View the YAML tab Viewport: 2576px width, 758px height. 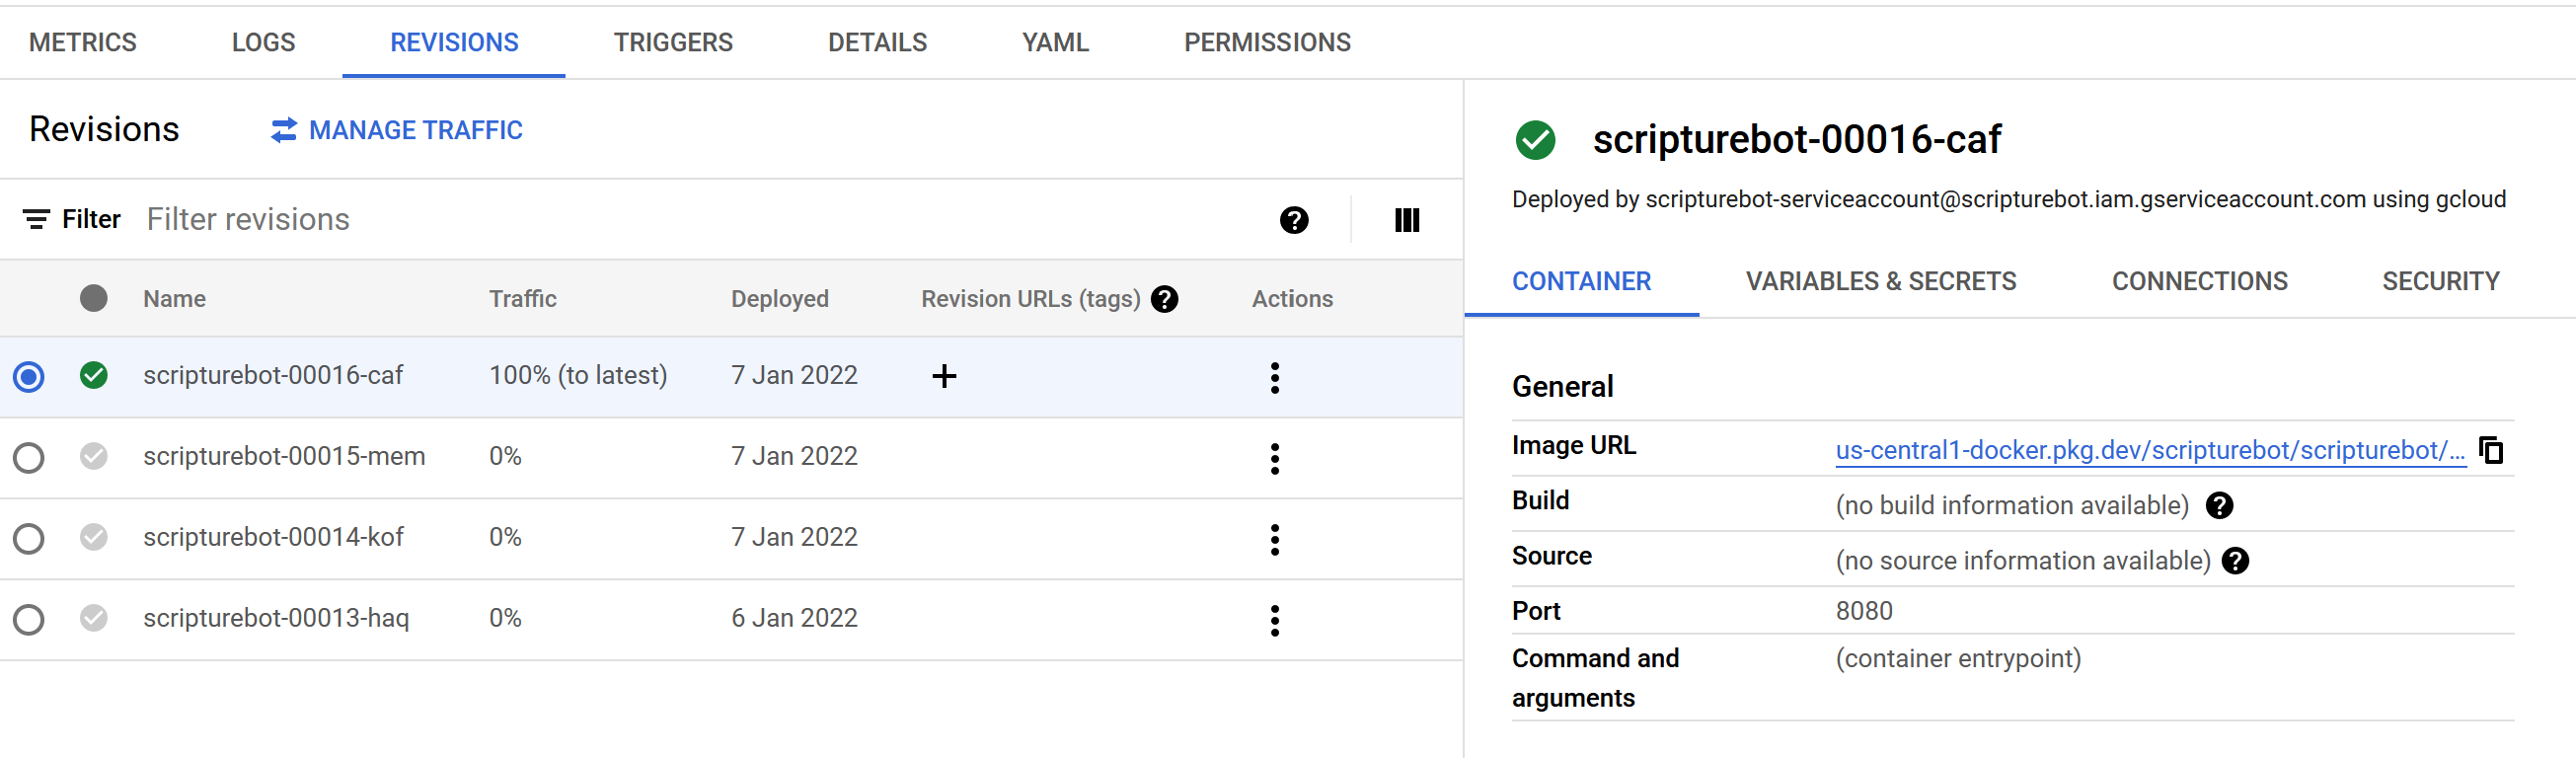1055,42
